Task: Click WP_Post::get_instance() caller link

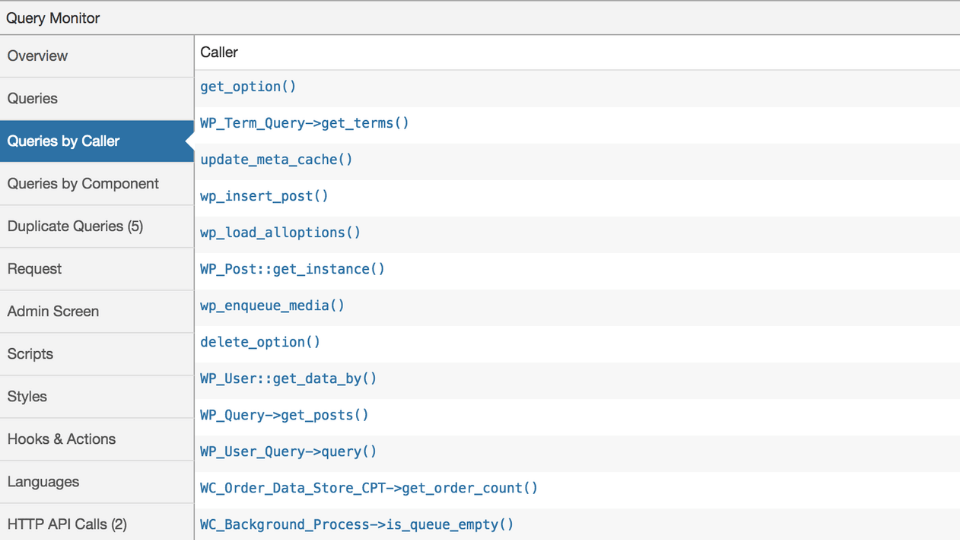Action: click(x=292, y=269)
